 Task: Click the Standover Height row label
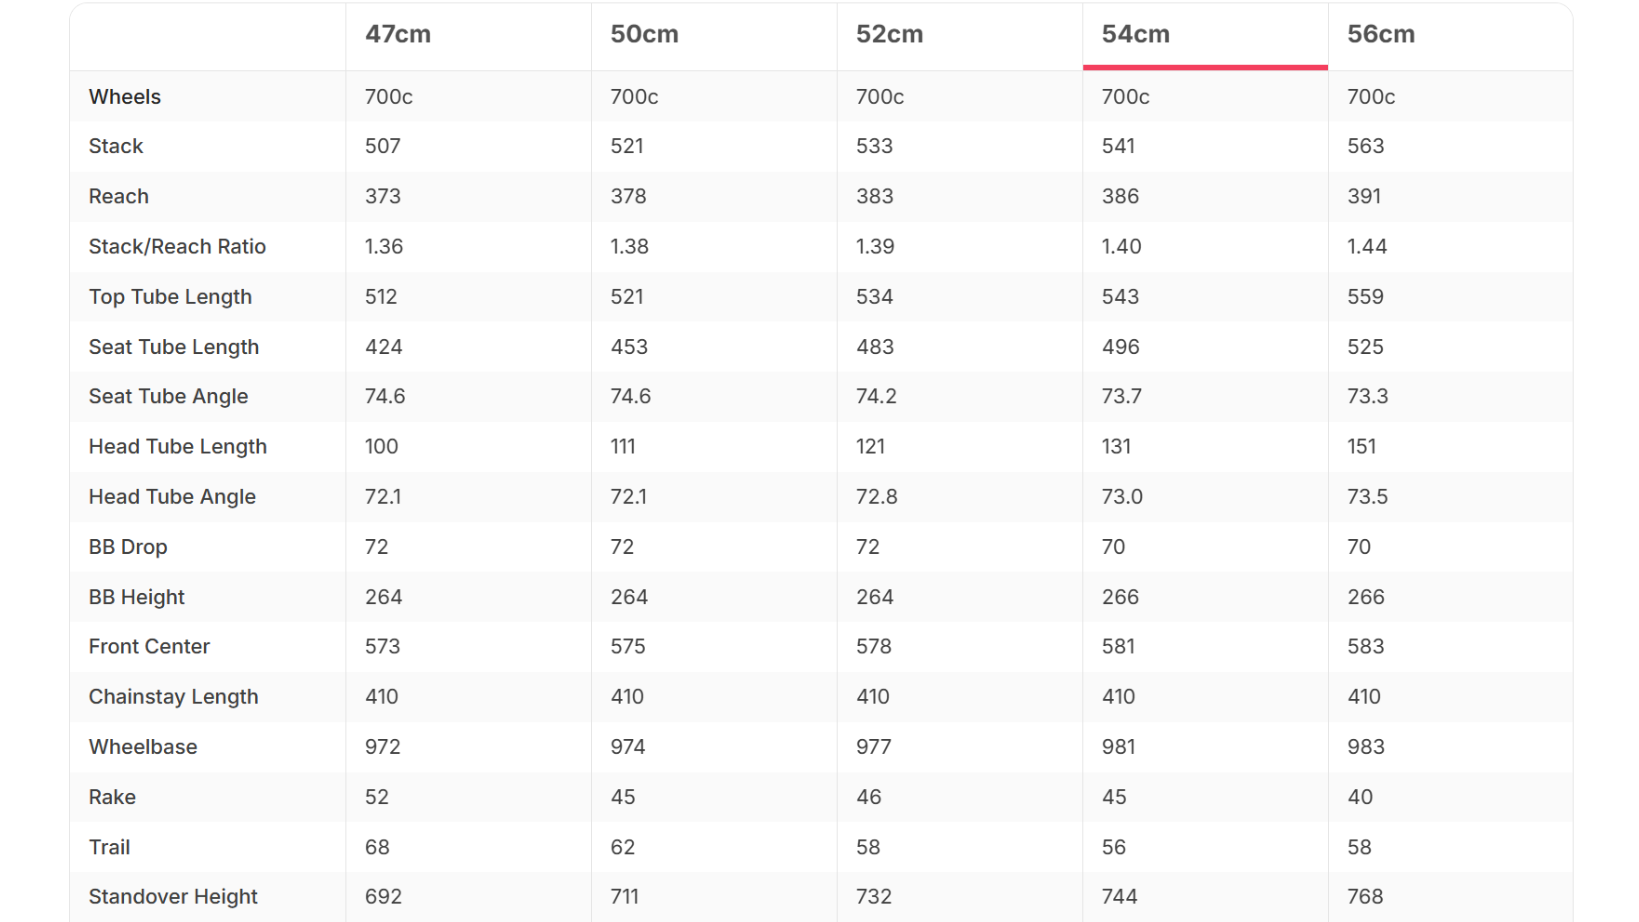pyautogui.click(x=173, y=897)
